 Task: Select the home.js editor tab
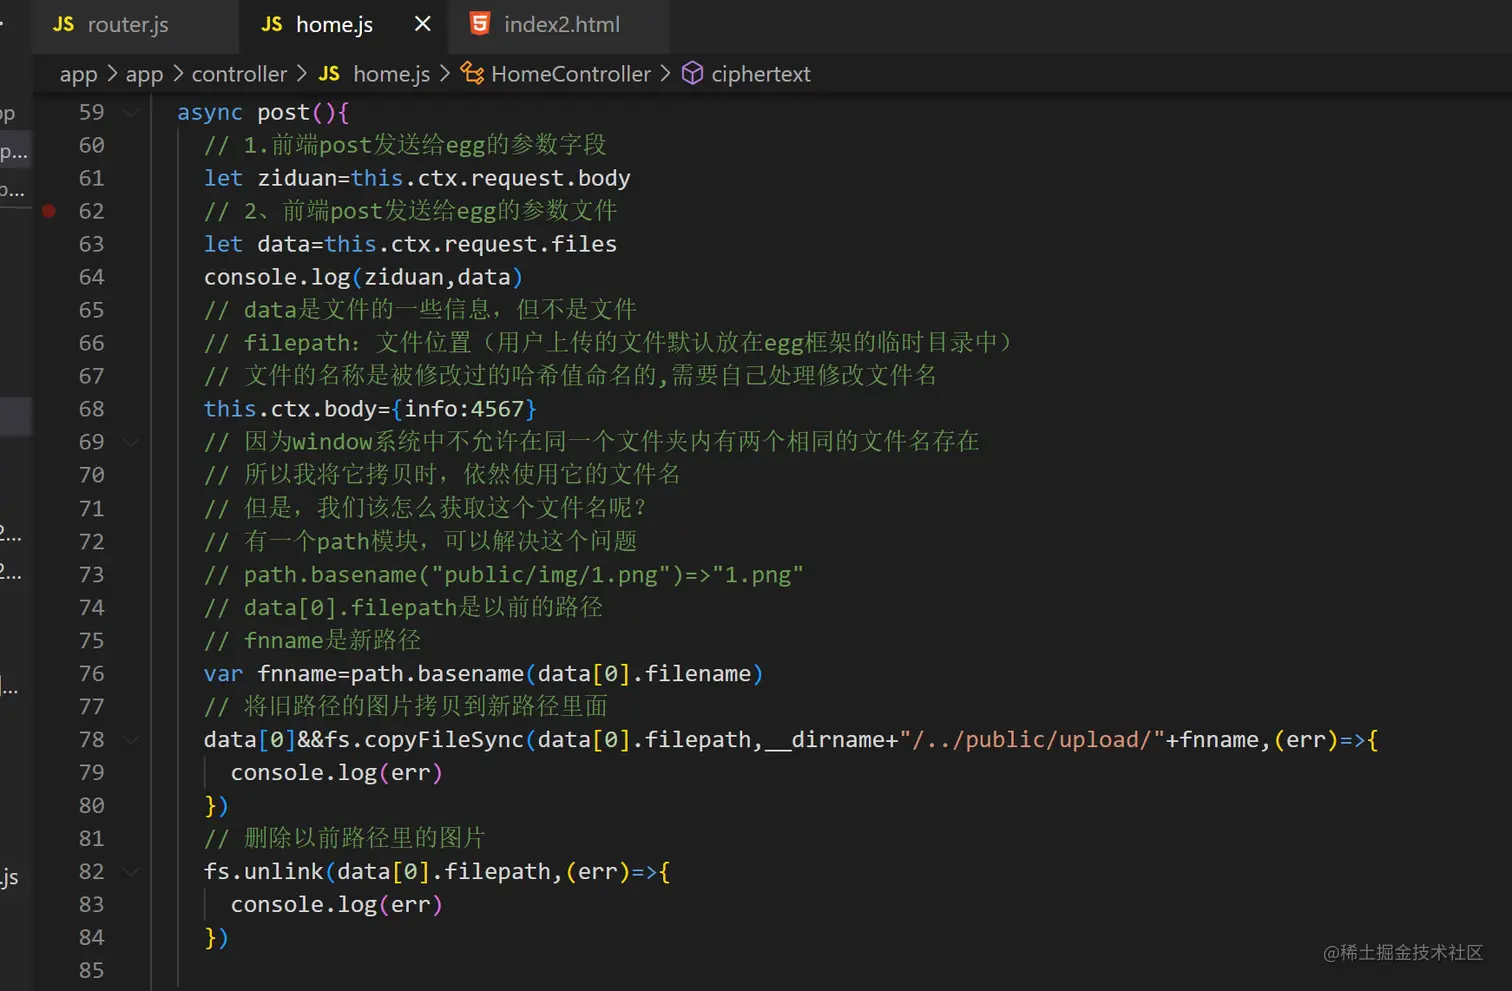click(x=334, y=25)
